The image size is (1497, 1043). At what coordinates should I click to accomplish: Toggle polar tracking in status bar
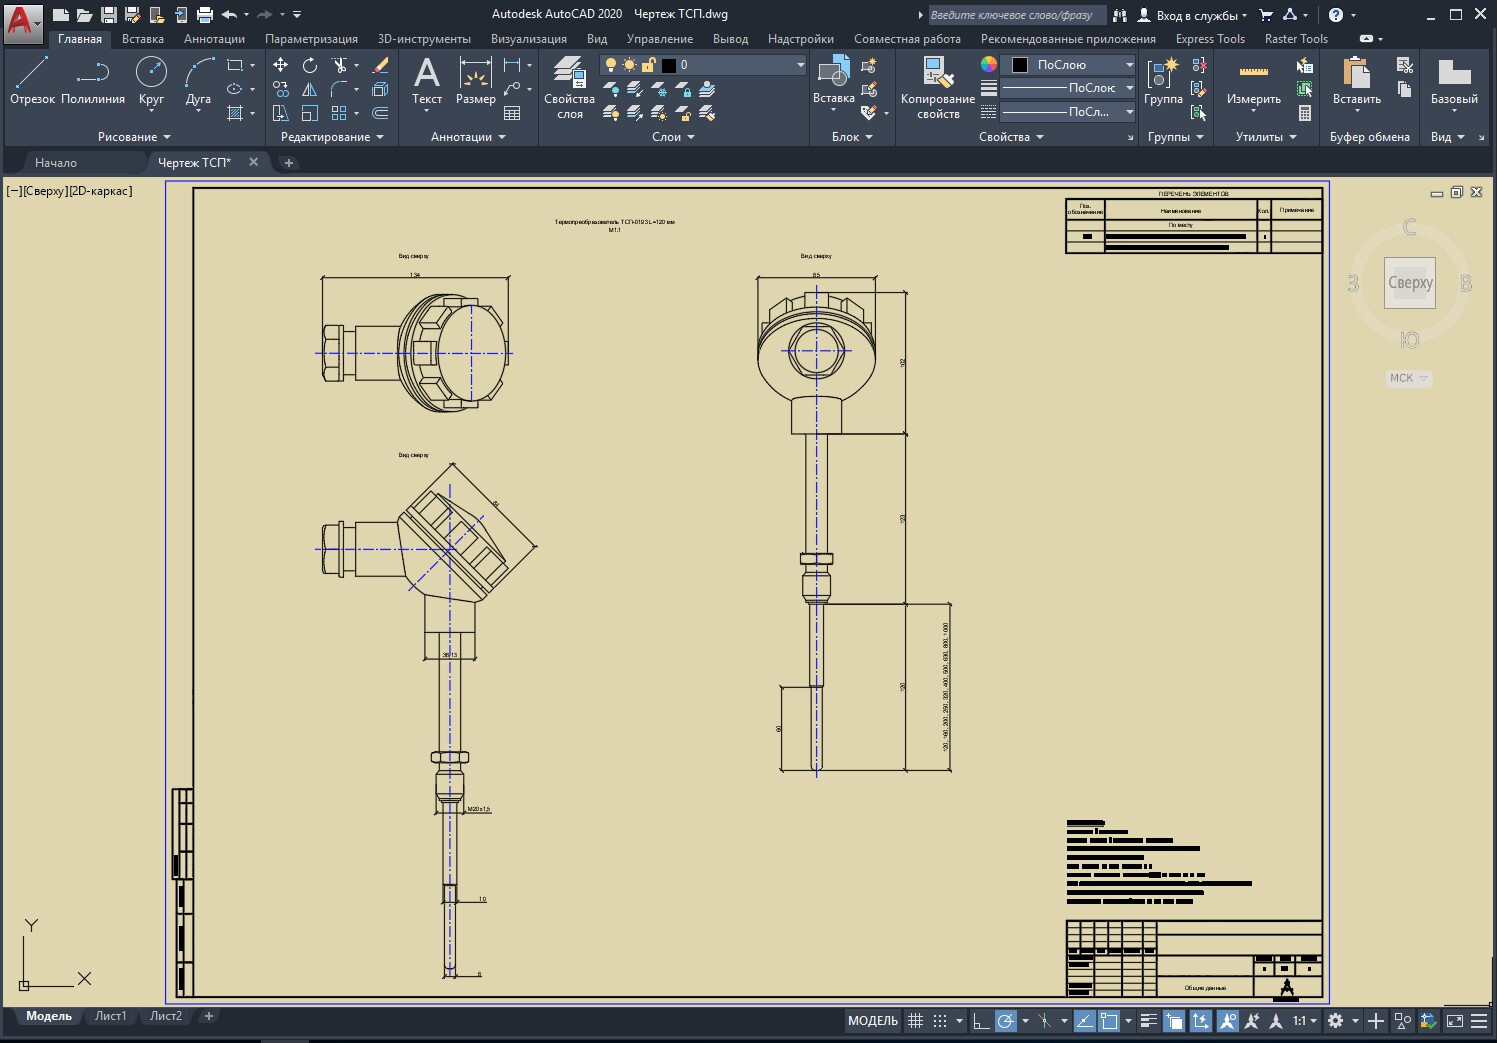pos(1006,1021)
